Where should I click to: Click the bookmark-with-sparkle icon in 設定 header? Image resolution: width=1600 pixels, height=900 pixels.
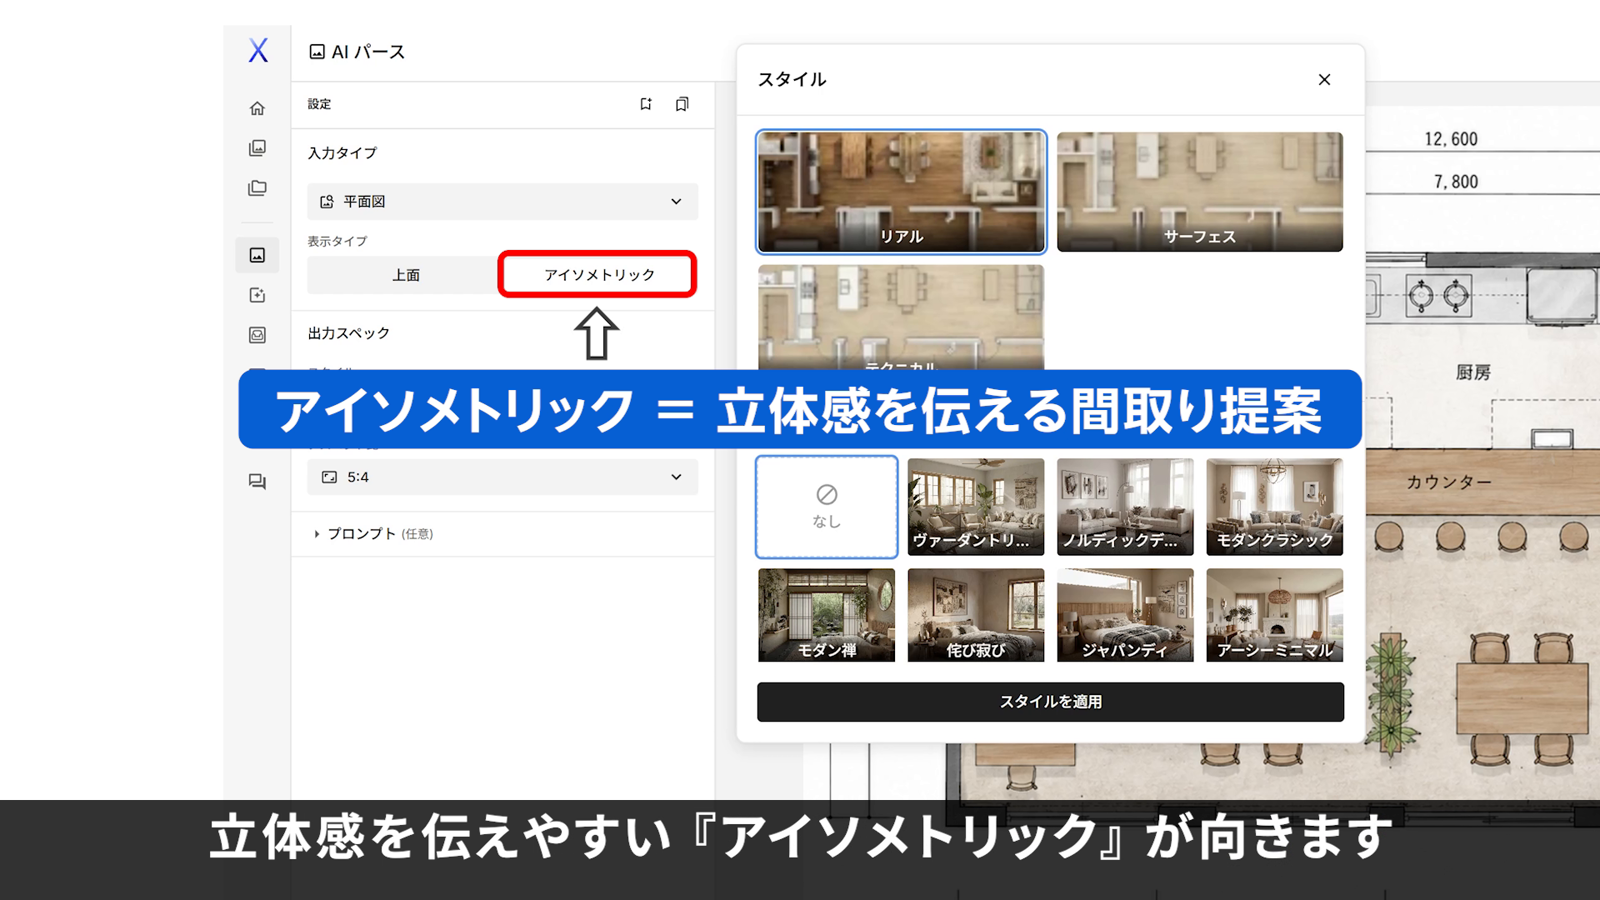point(646,104)
